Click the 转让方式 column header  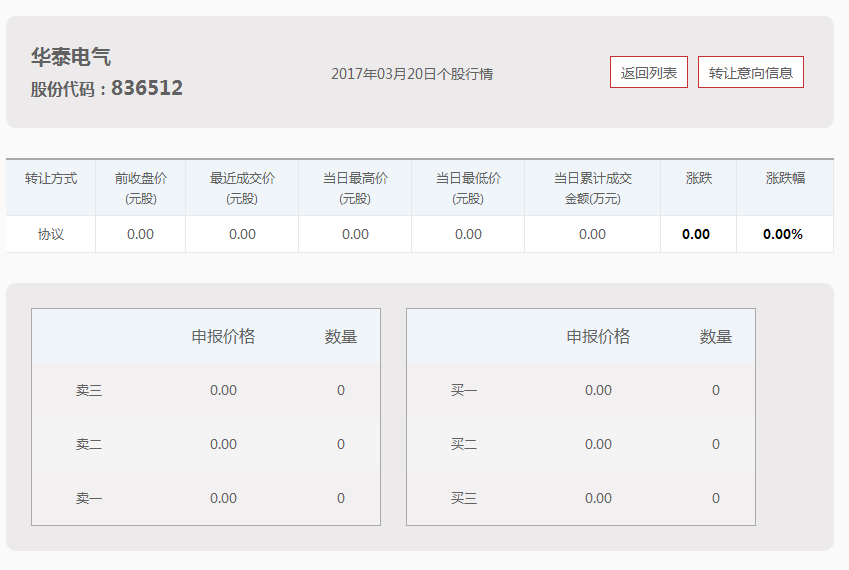51,178
